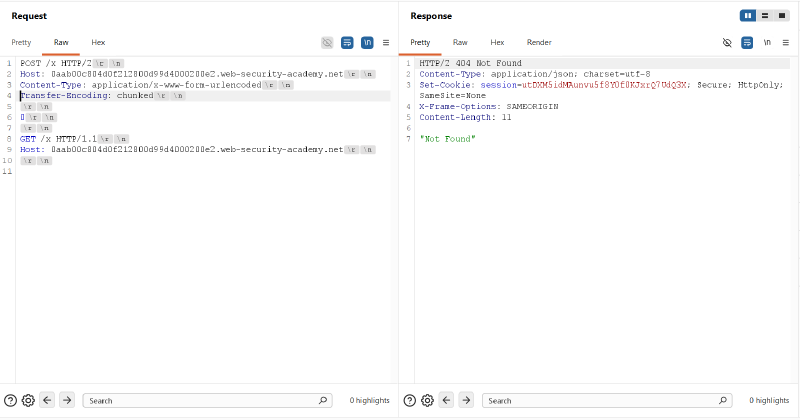Click the Request panel Search field

[x=208, y=401]
